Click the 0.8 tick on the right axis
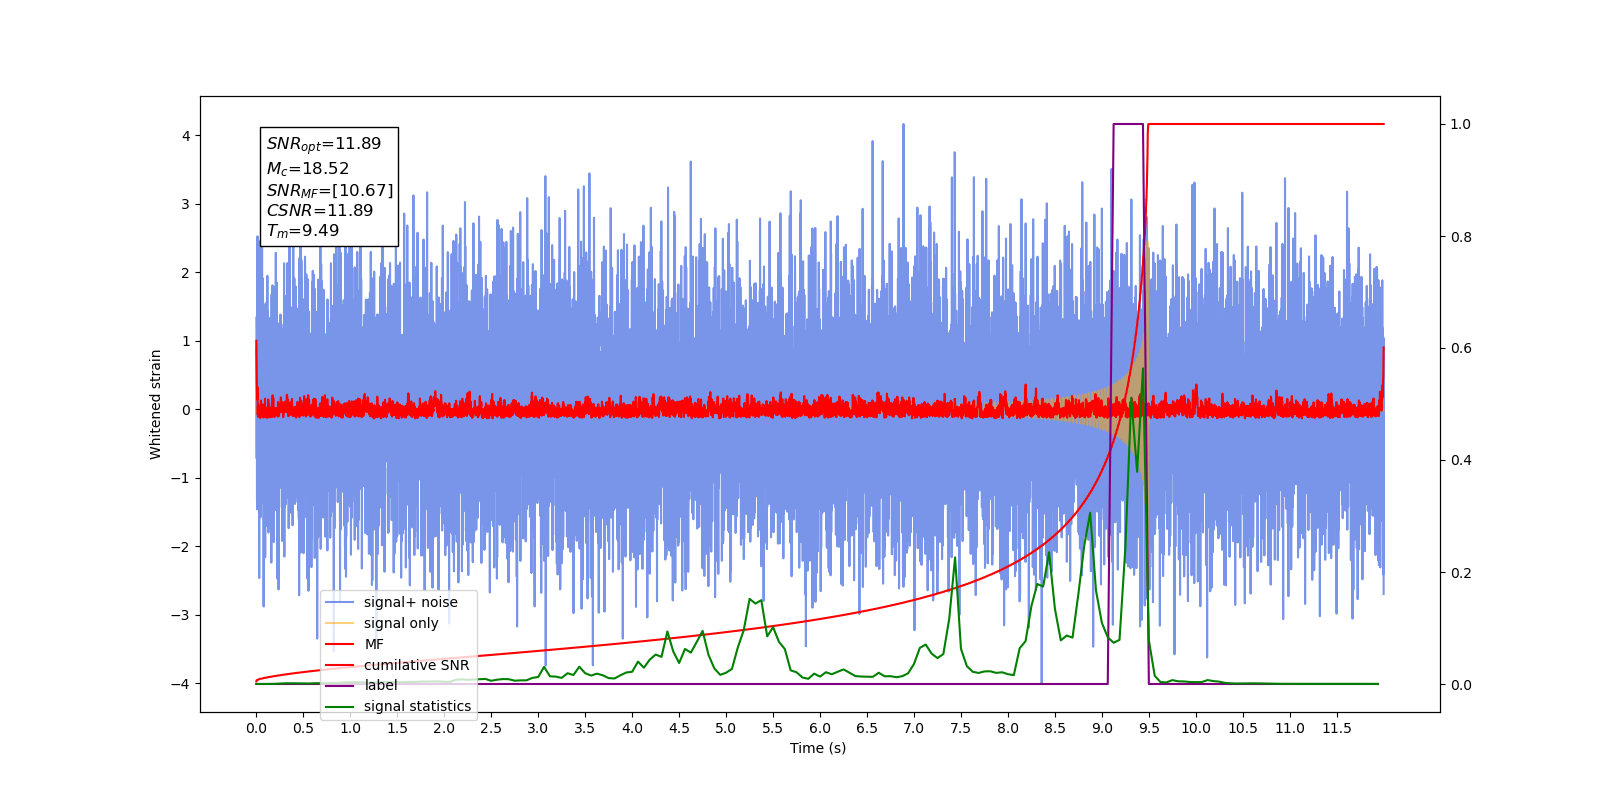 pos(1461,237)
